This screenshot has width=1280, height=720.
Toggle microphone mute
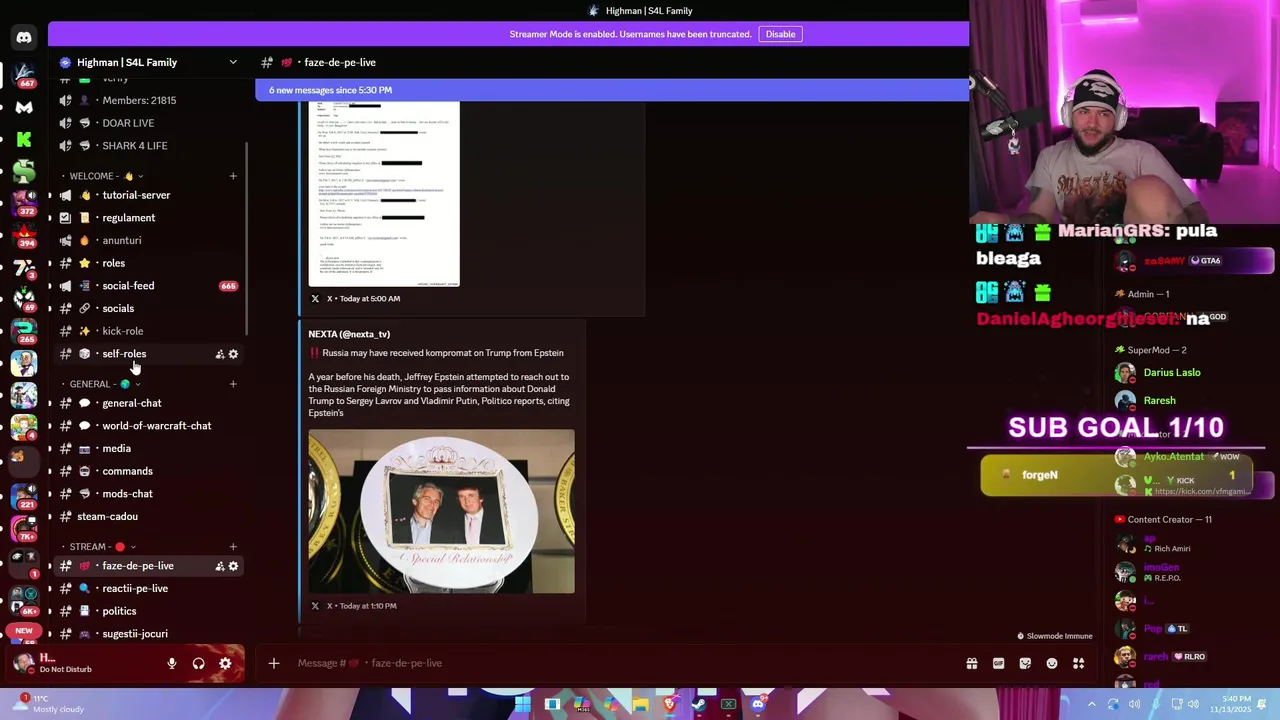[171, 663]
